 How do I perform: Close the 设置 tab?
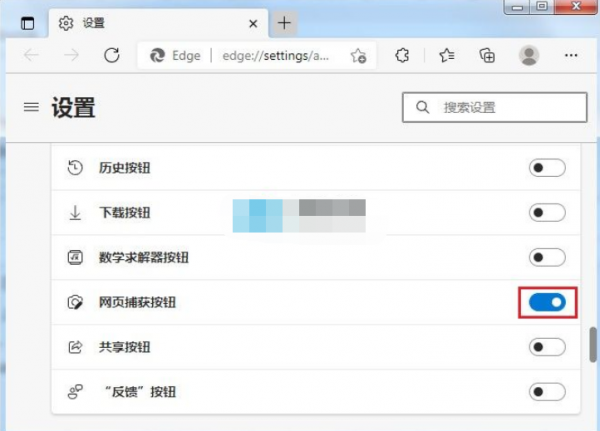coord(253,24)
